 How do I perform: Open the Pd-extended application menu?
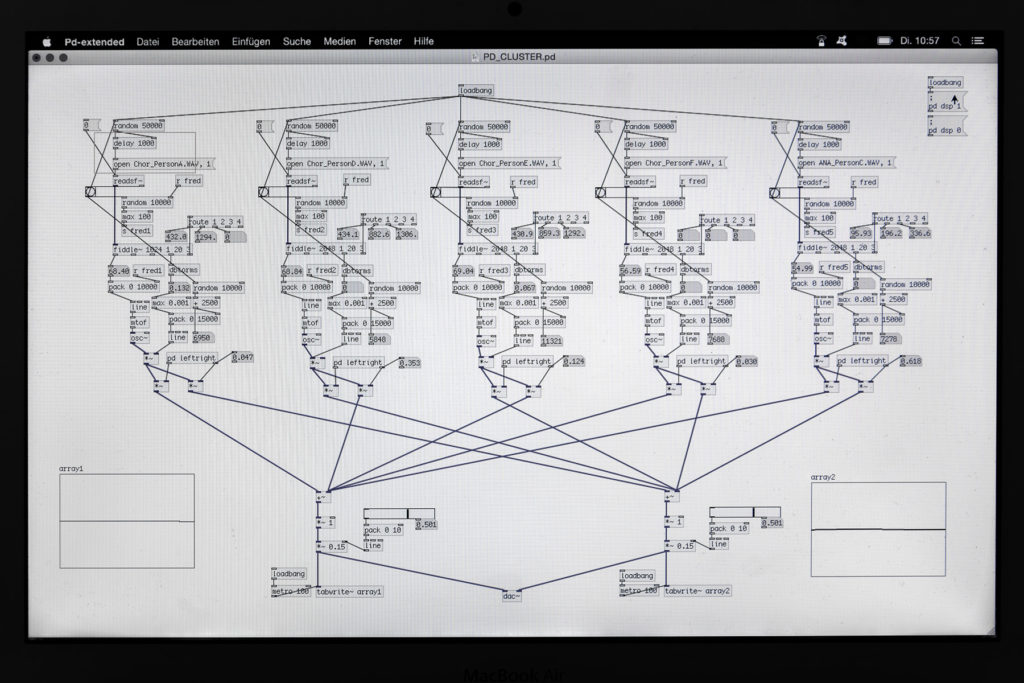click(94, 41)
